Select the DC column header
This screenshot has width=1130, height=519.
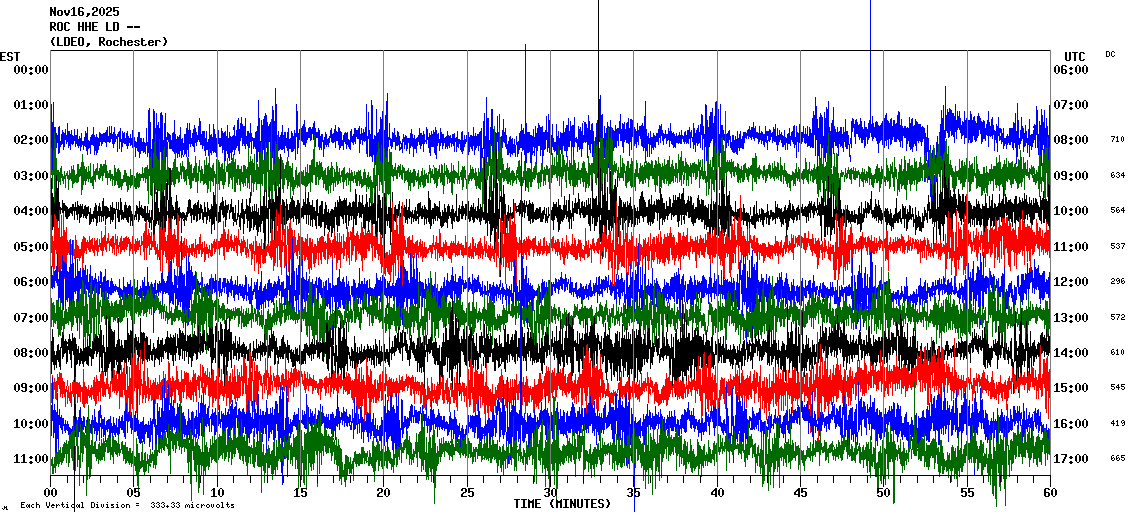point(1110,54)
